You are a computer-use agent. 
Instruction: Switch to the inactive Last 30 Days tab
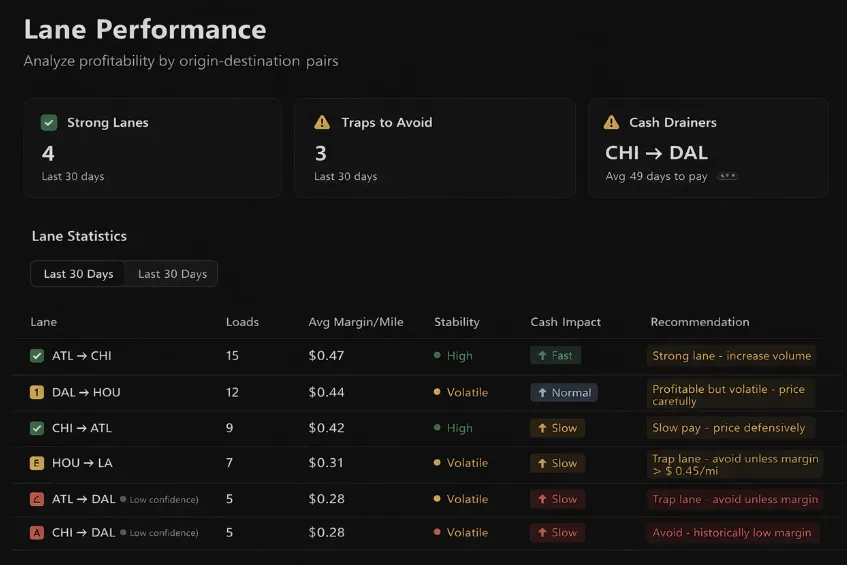tap(172, 274)
